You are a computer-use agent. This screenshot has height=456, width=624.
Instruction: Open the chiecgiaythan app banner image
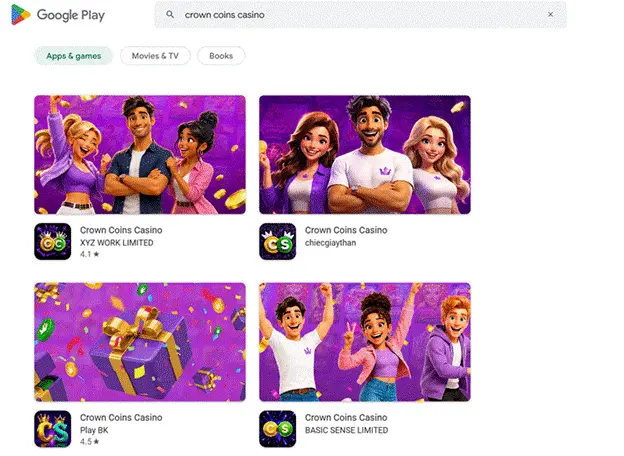pos(365,154)
